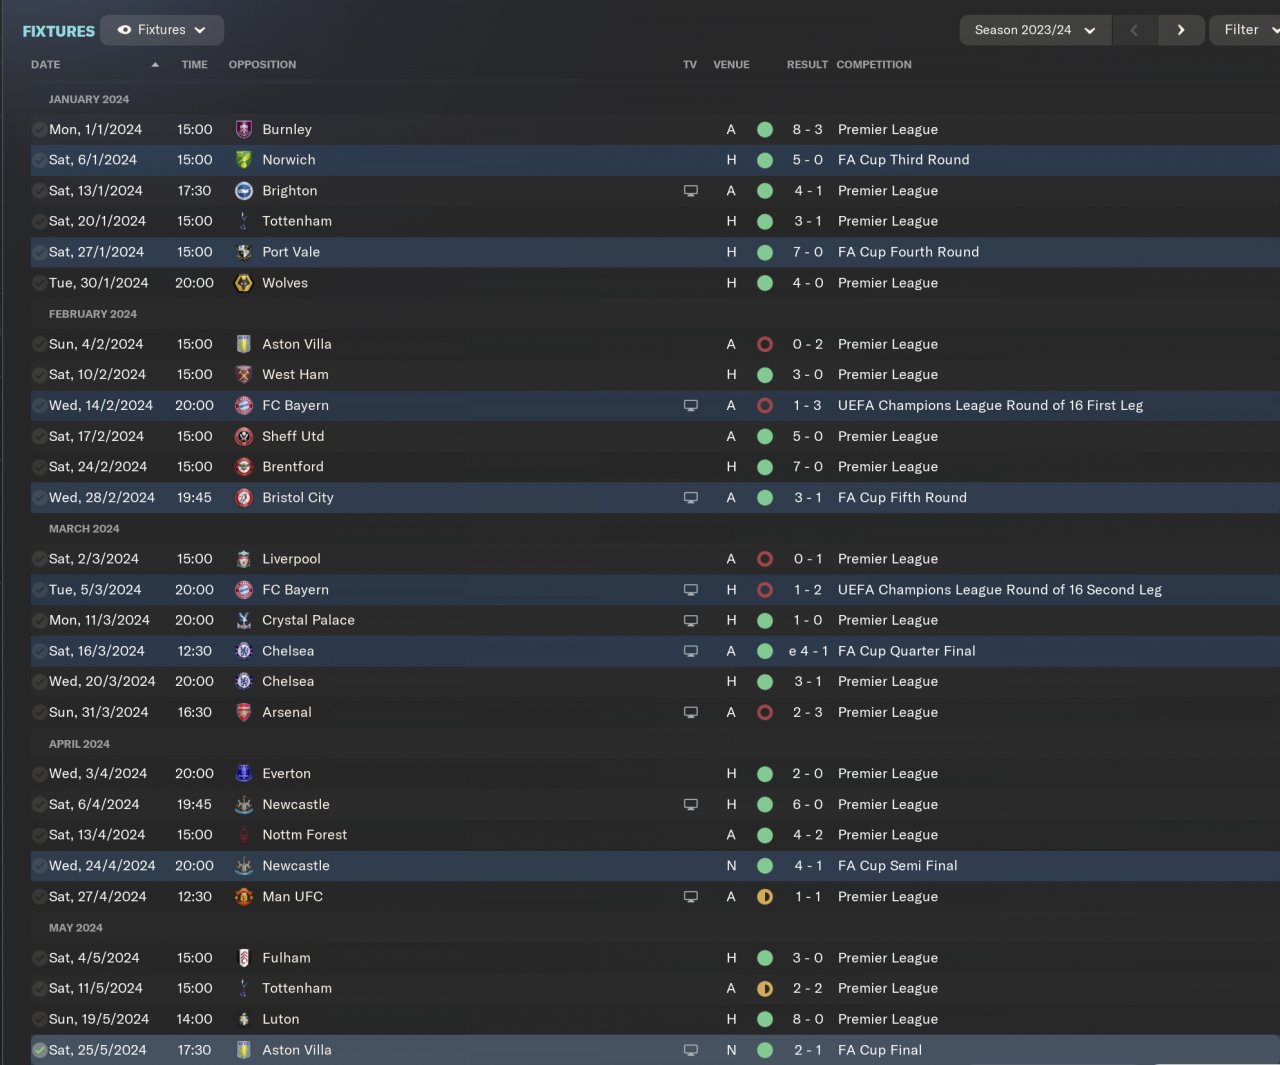Open the Fixtures view dropdown

162,30
